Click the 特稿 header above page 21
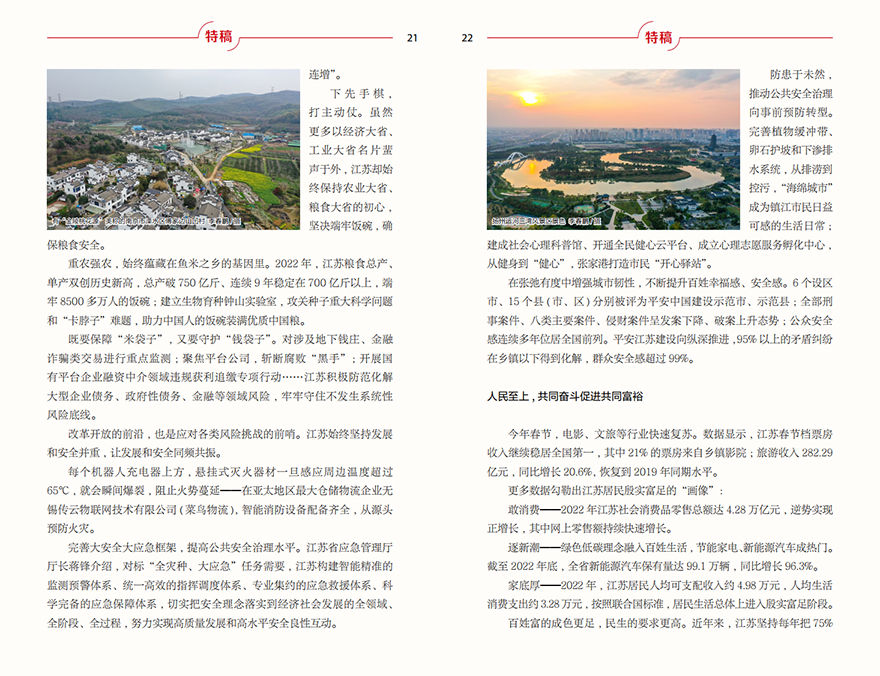The height and width of the screenshot is (676, 880). click(218, 37)
